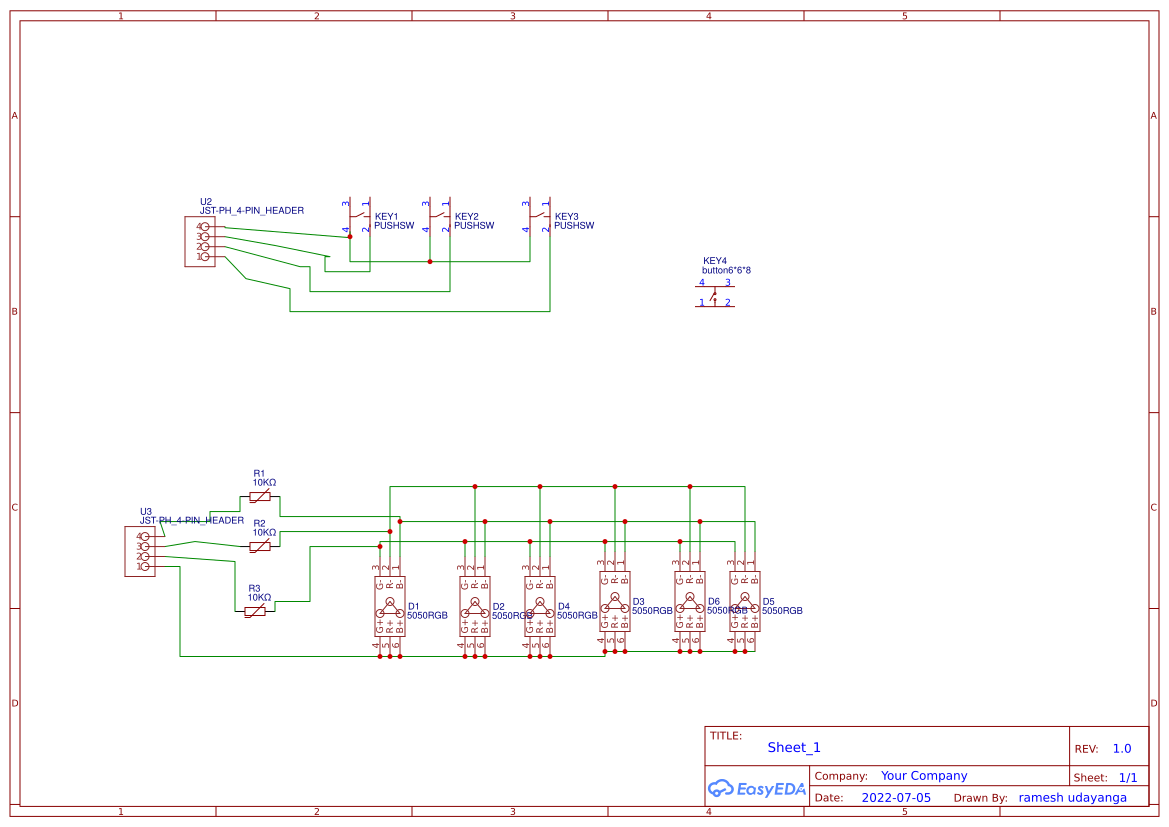Click the REV 1.0 value in title block
1169x827 pixels.
tap(1125, 747)
